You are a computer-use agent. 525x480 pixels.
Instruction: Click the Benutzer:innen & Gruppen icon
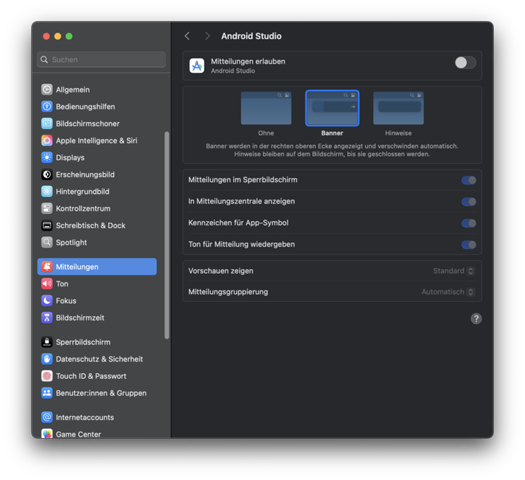click(47, 393)
